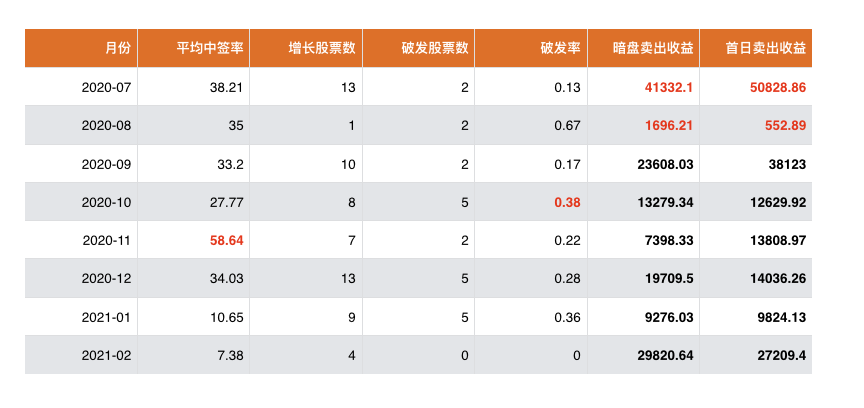
Task: Select the red 50828.86 cell
Action: (x=777, y=88)
